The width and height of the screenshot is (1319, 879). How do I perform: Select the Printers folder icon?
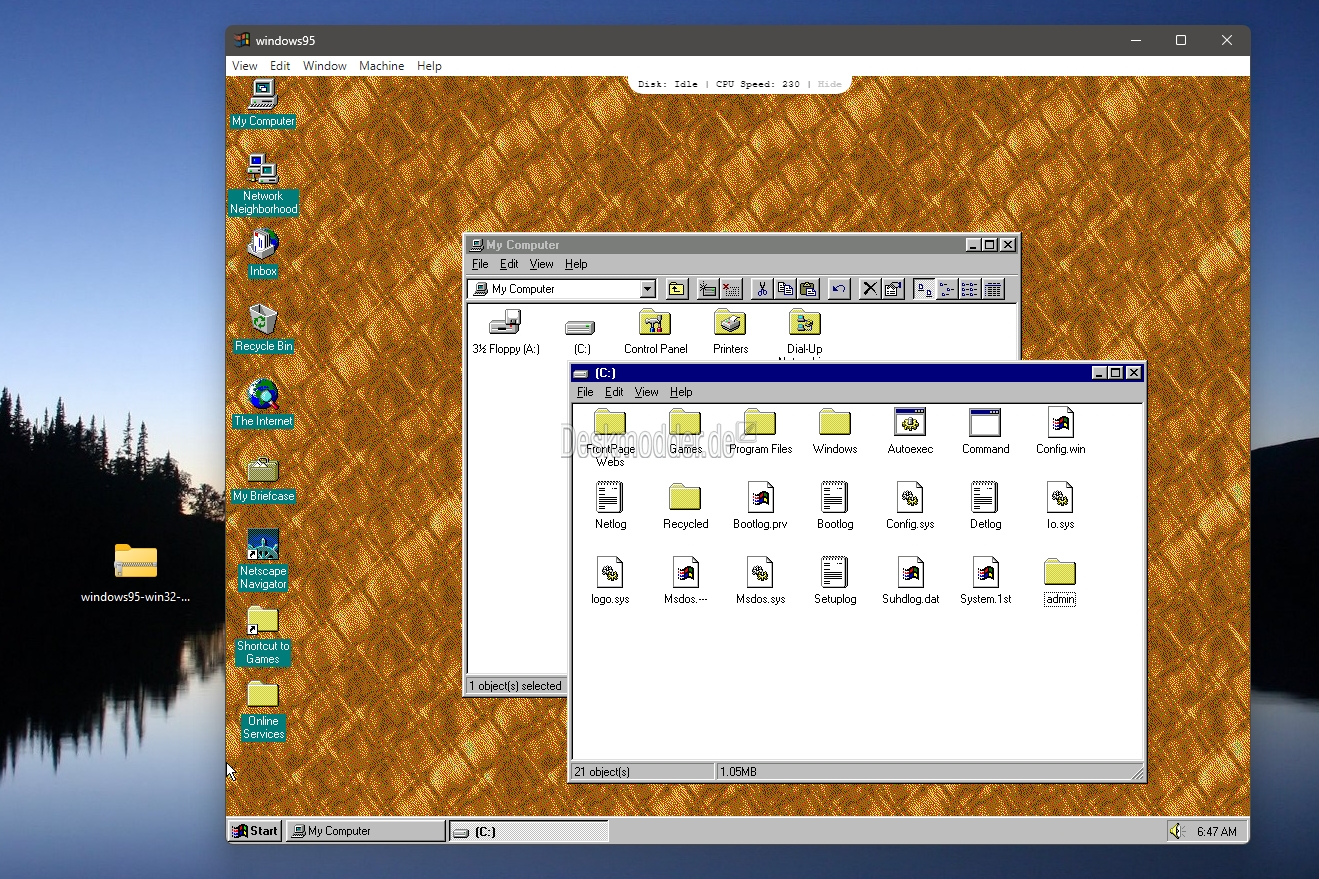(x=730, y=332)
